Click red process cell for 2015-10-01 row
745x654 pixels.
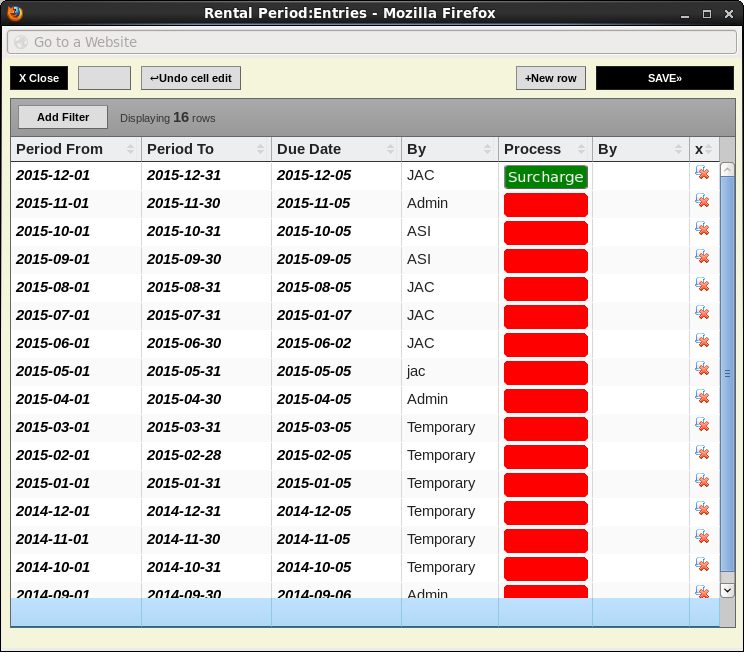coord(545,233)
